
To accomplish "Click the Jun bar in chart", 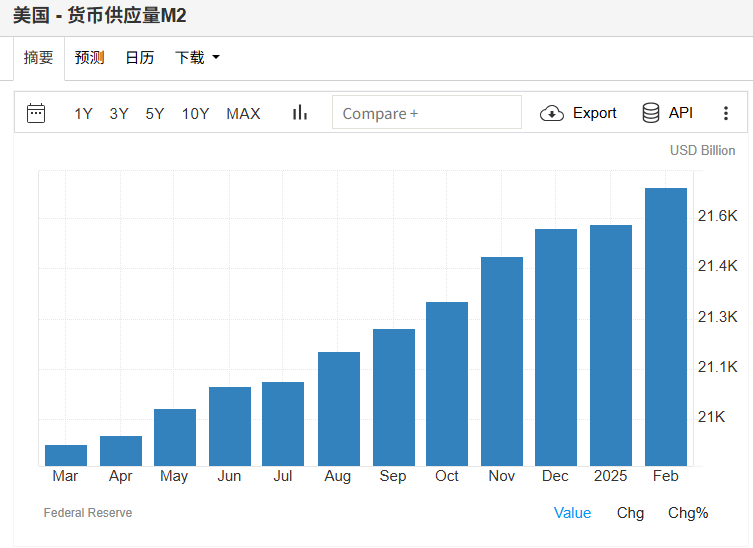I will (x=230, y=426).
